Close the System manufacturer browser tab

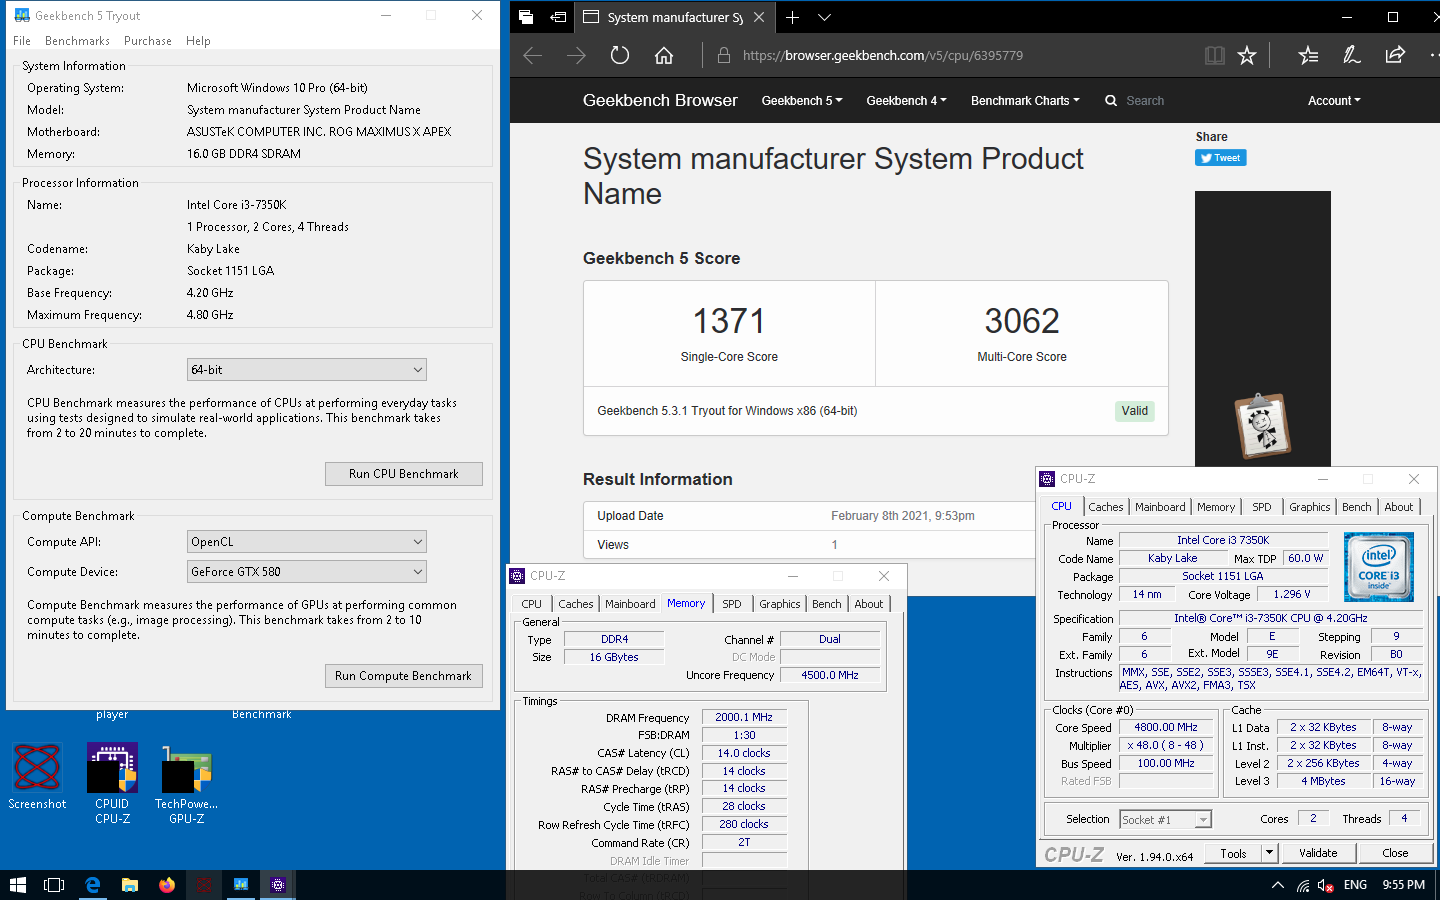click(759, 17)
